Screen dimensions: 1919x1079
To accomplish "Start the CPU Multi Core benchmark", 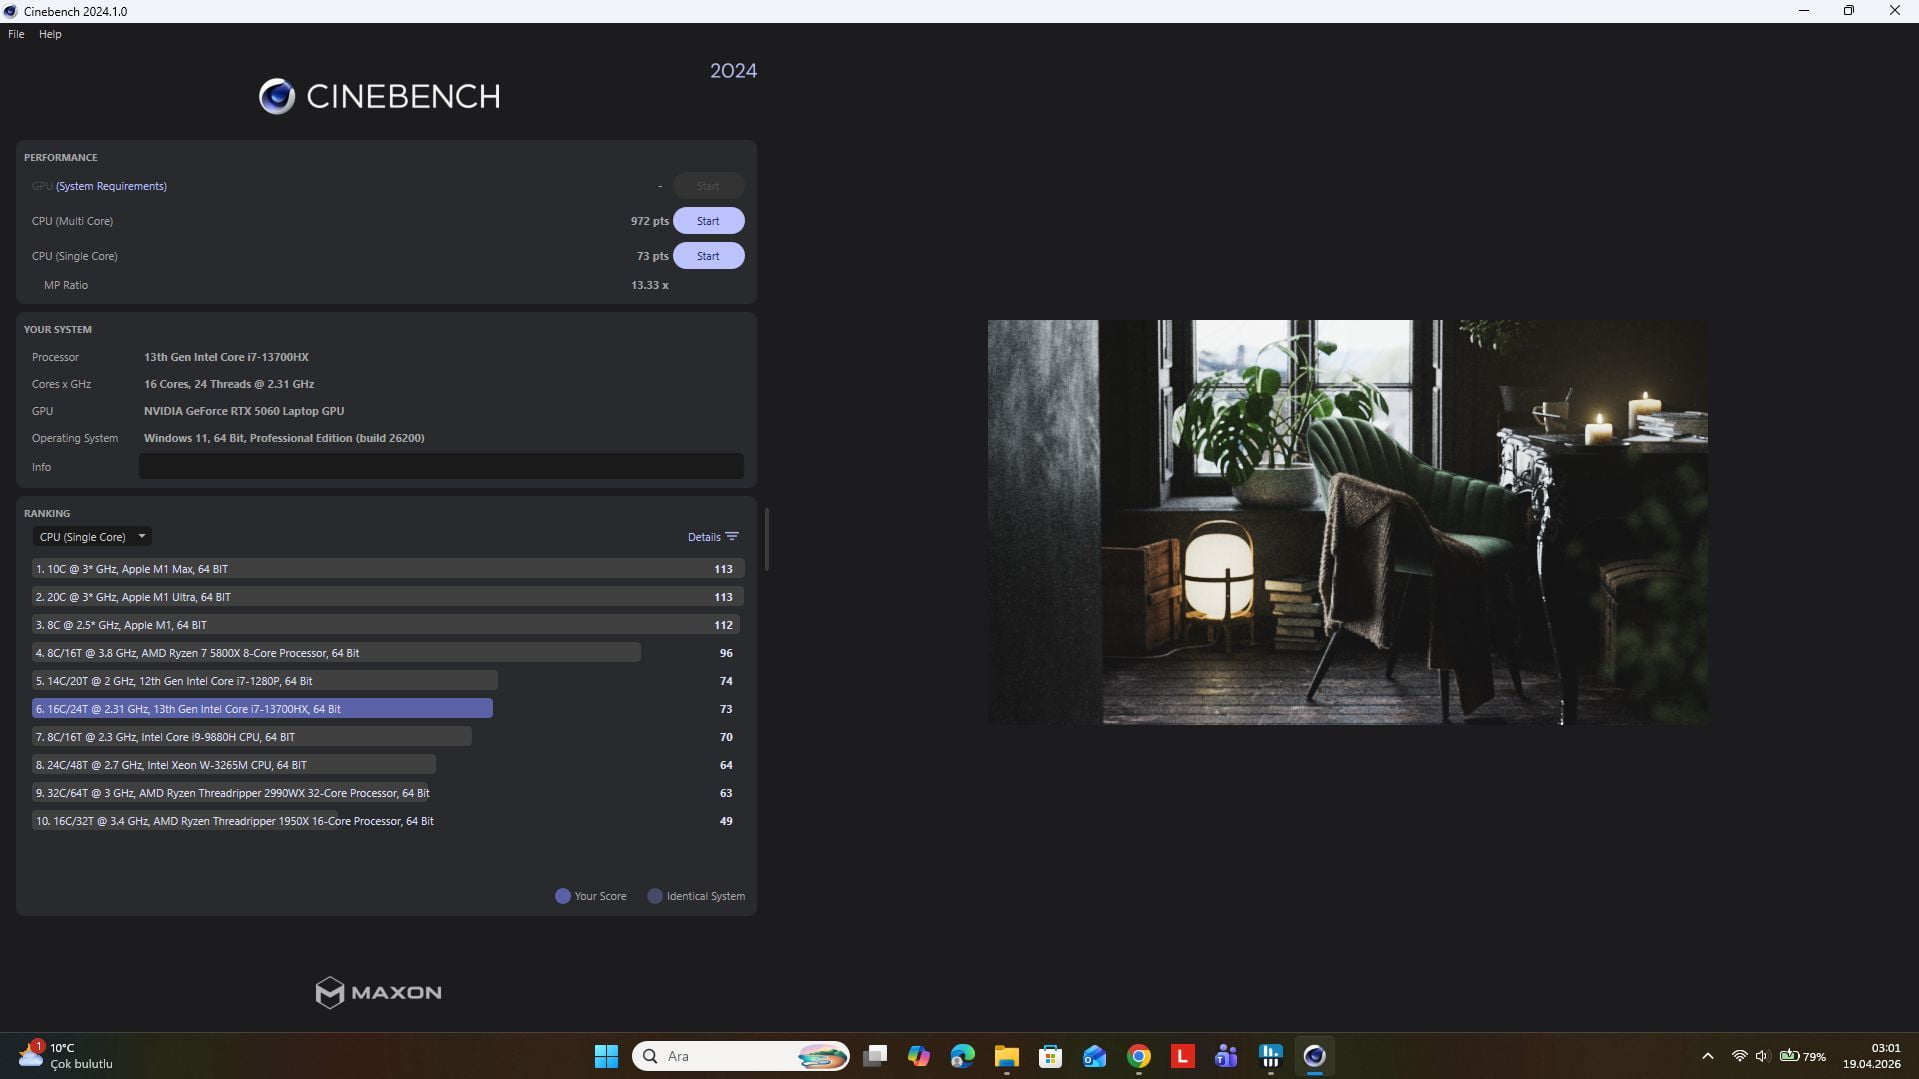I will (708, 221).
